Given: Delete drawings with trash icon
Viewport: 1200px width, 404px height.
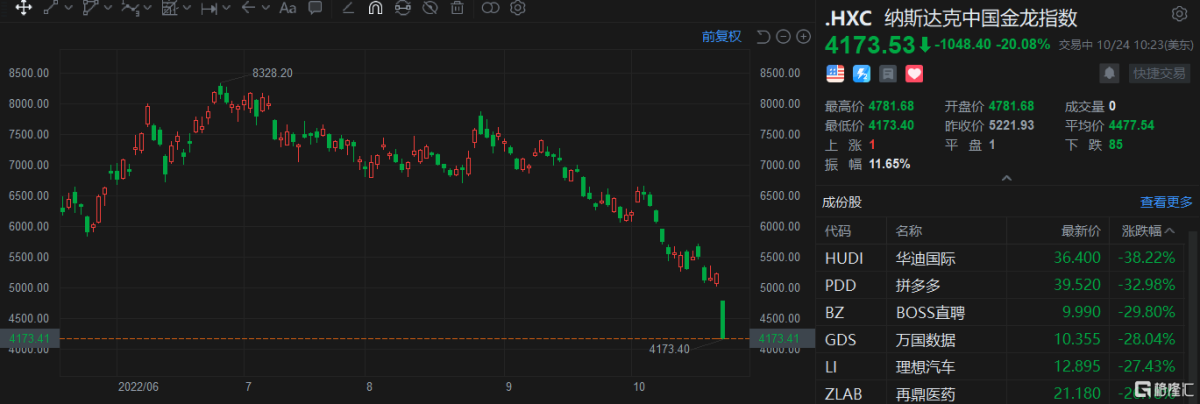Looking at the screenshot, I should [457, 8].
